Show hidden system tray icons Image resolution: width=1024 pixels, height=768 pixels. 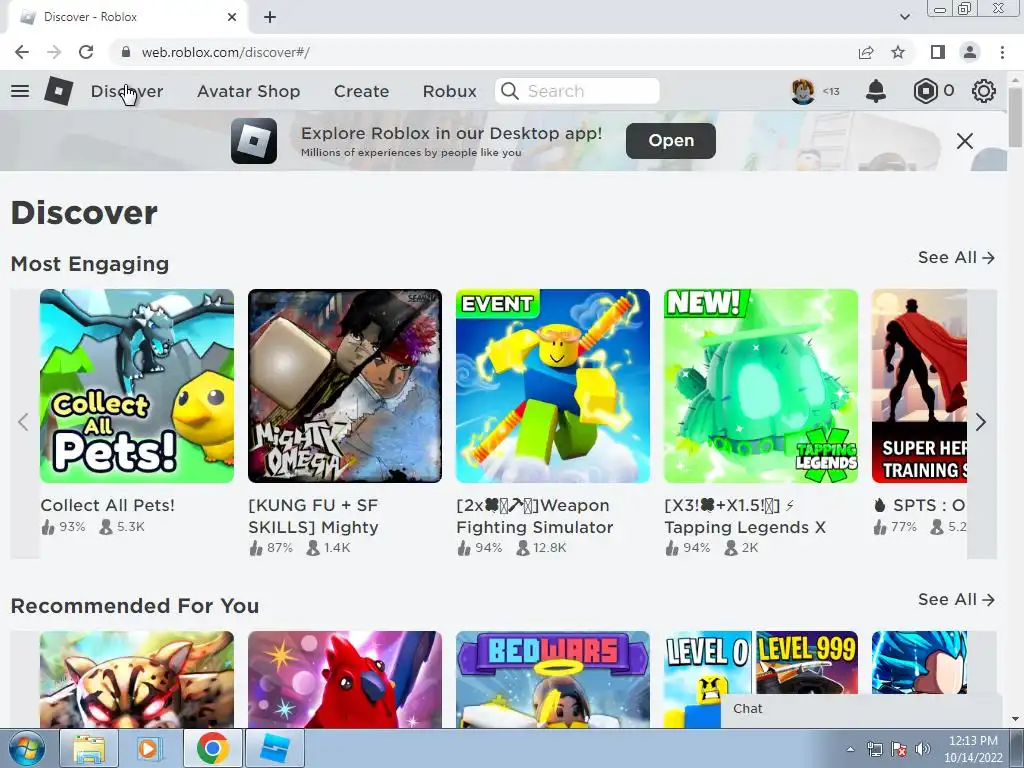850,749
